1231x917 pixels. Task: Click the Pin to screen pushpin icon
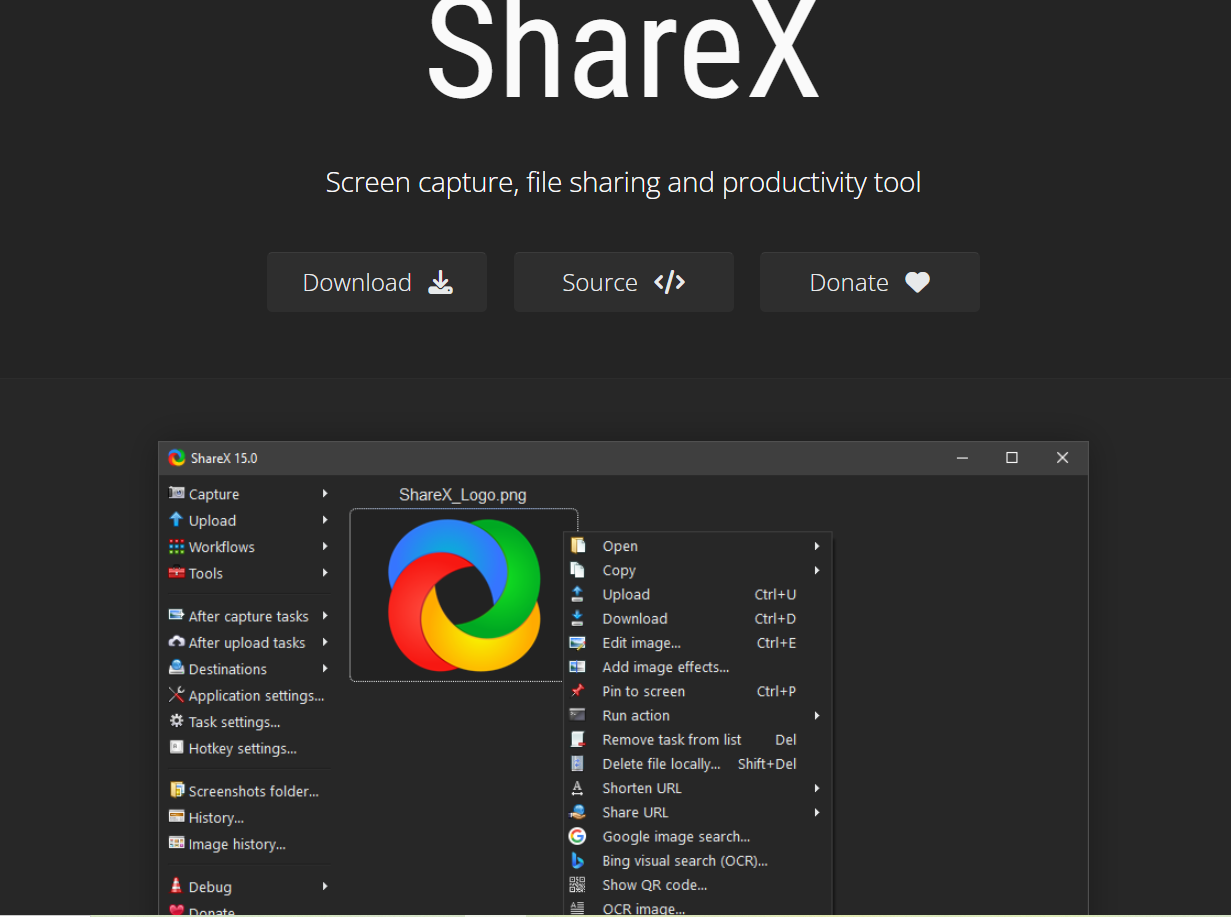[577, 690]
